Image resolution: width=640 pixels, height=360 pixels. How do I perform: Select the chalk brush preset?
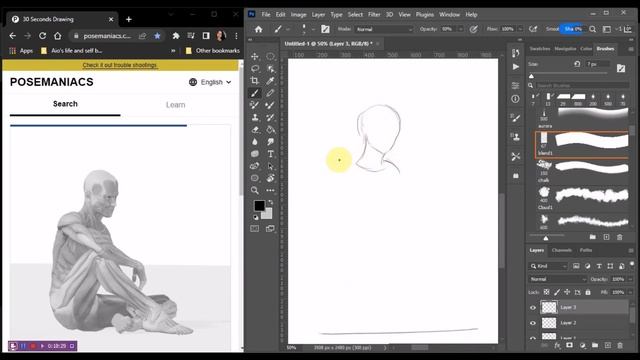pyautogui.click(x=582, y=170)
